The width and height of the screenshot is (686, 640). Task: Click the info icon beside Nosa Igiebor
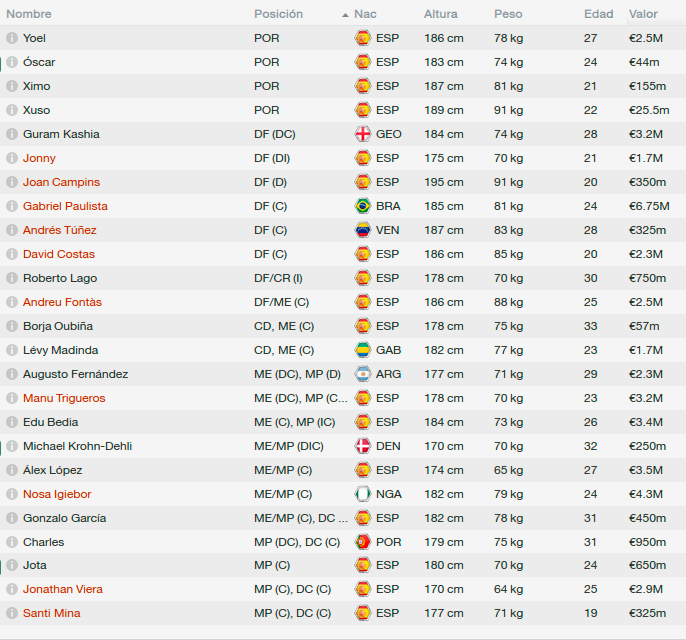(12, 494)
